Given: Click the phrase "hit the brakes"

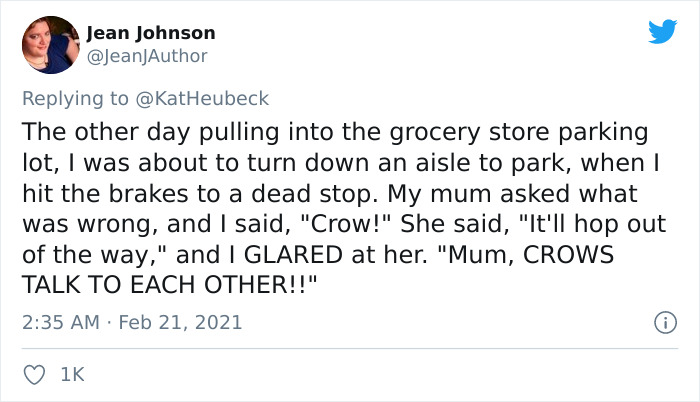Looking at the screenshot, I should (x=105, y=194).
